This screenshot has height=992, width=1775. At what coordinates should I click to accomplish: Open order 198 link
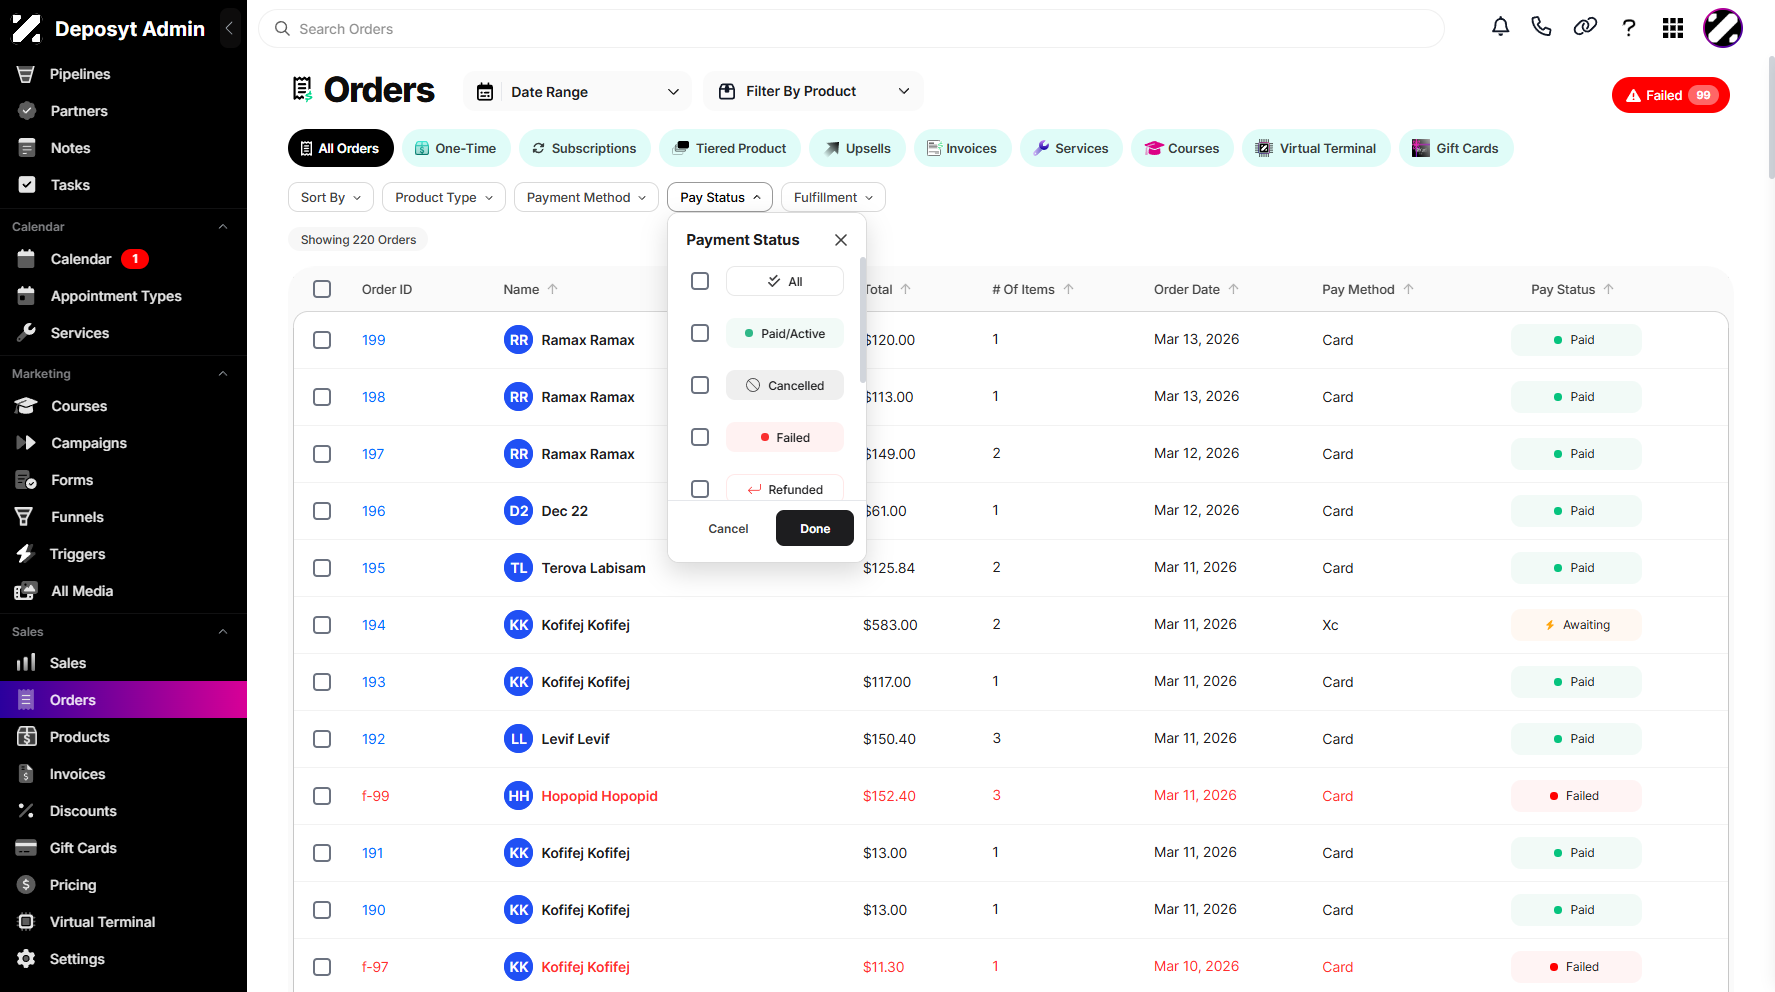tap(374, 397)
